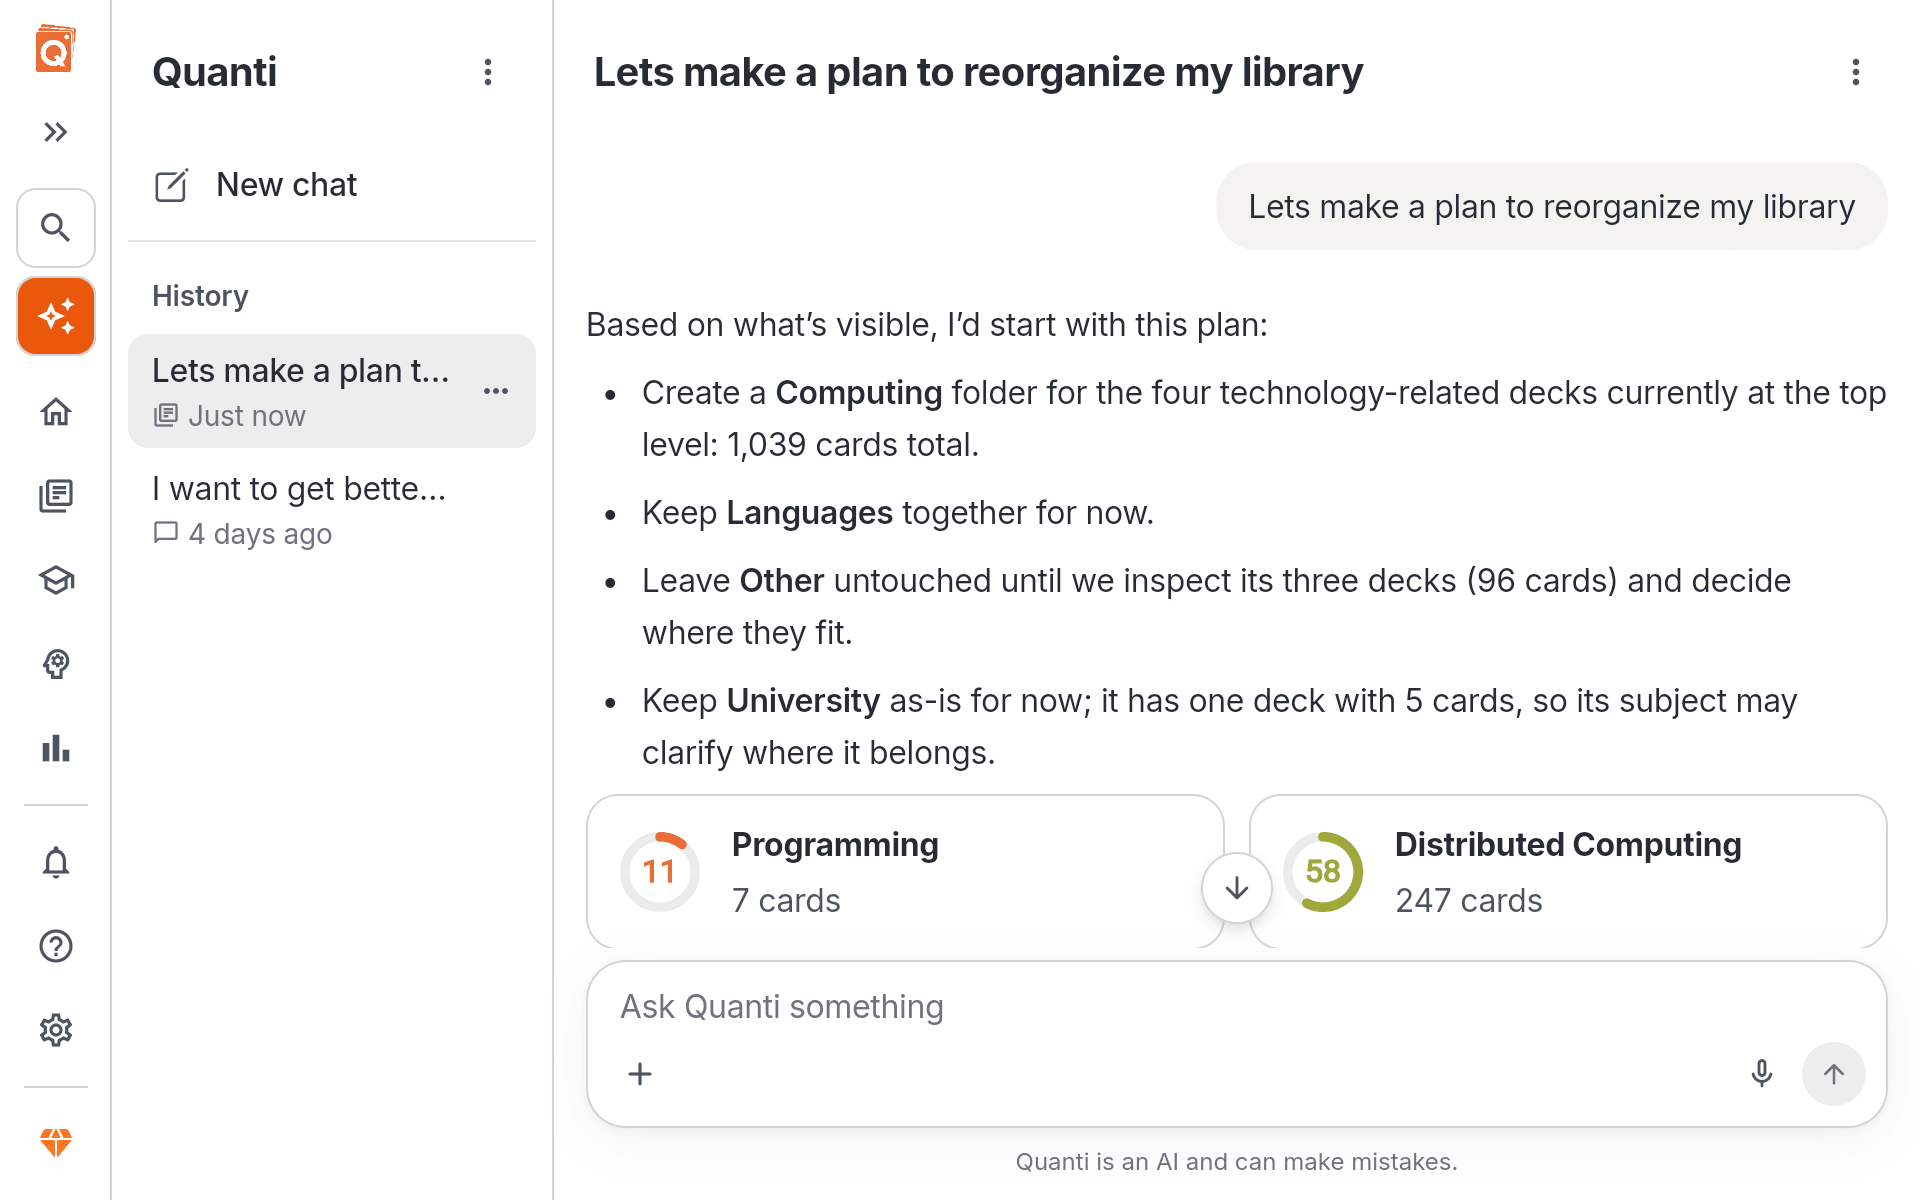The image size is (1920, 1200).
Task: Open the library decks icon
Action: tap(56, 496)
